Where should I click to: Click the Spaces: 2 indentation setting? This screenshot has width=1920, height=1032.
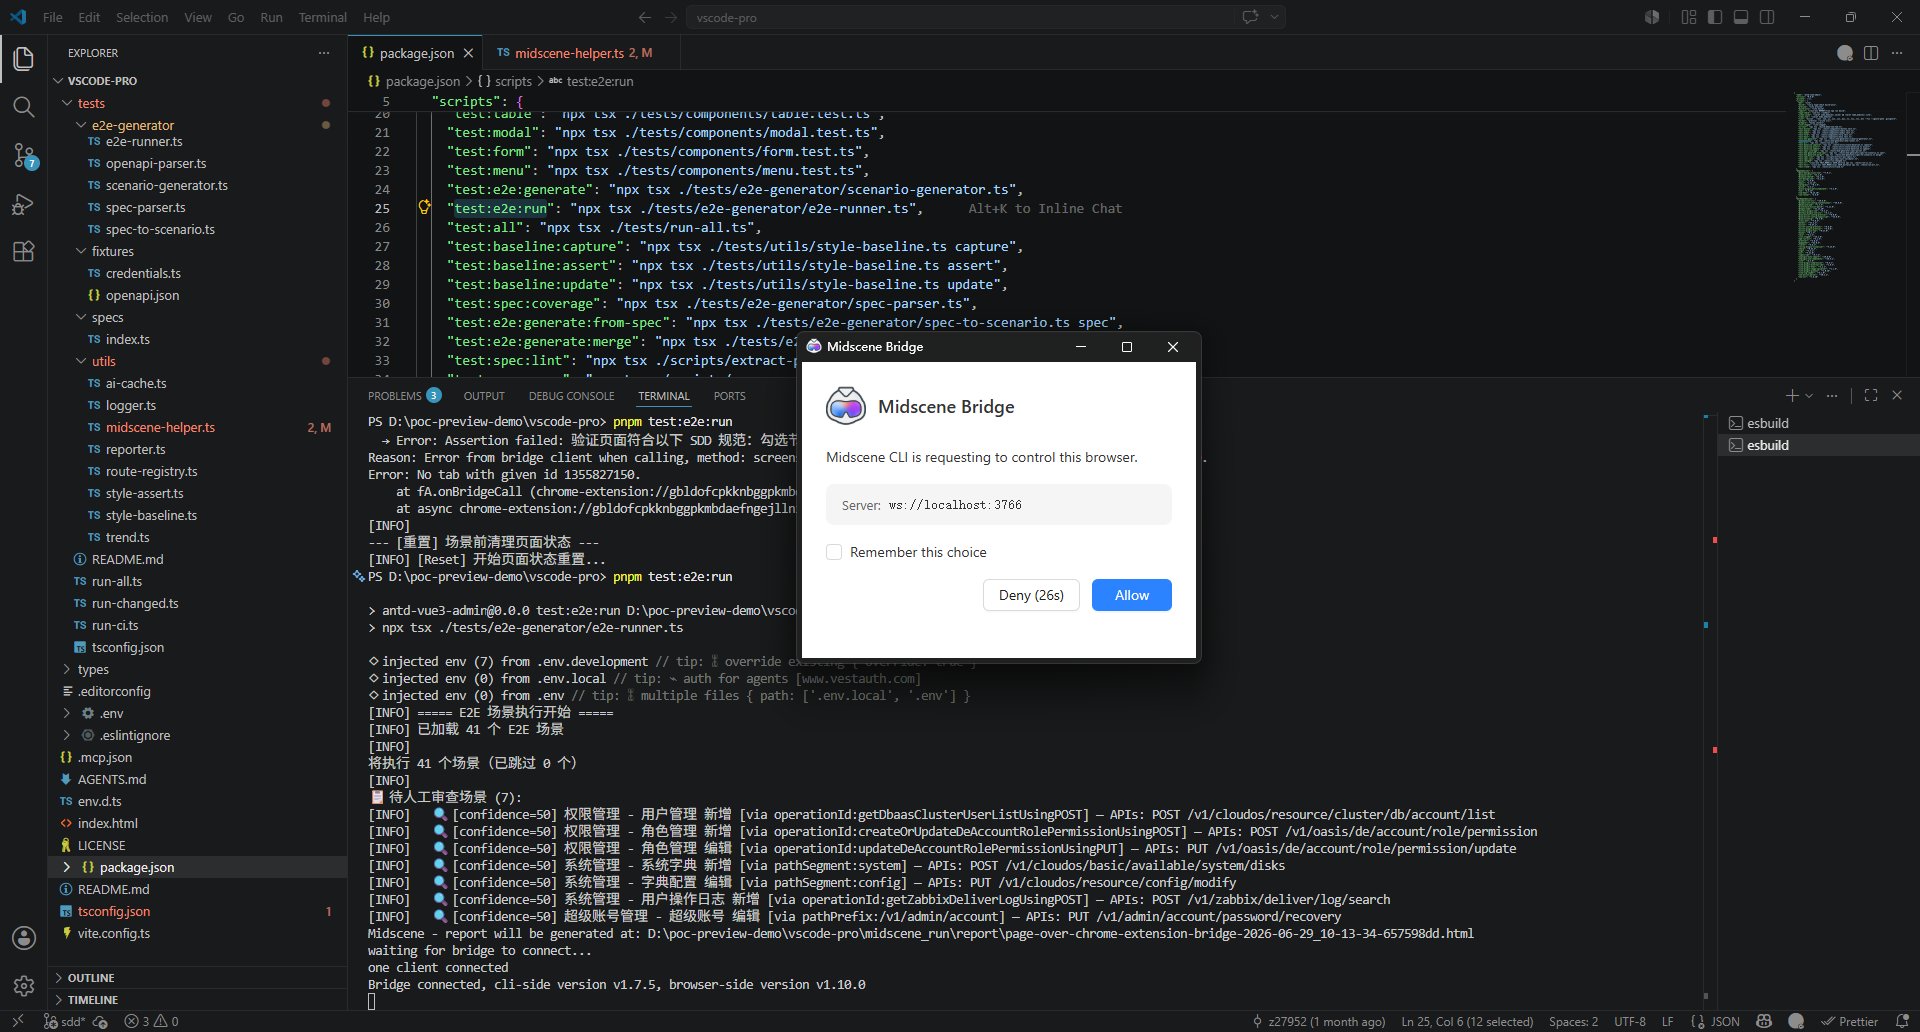pos(1573,1021)
